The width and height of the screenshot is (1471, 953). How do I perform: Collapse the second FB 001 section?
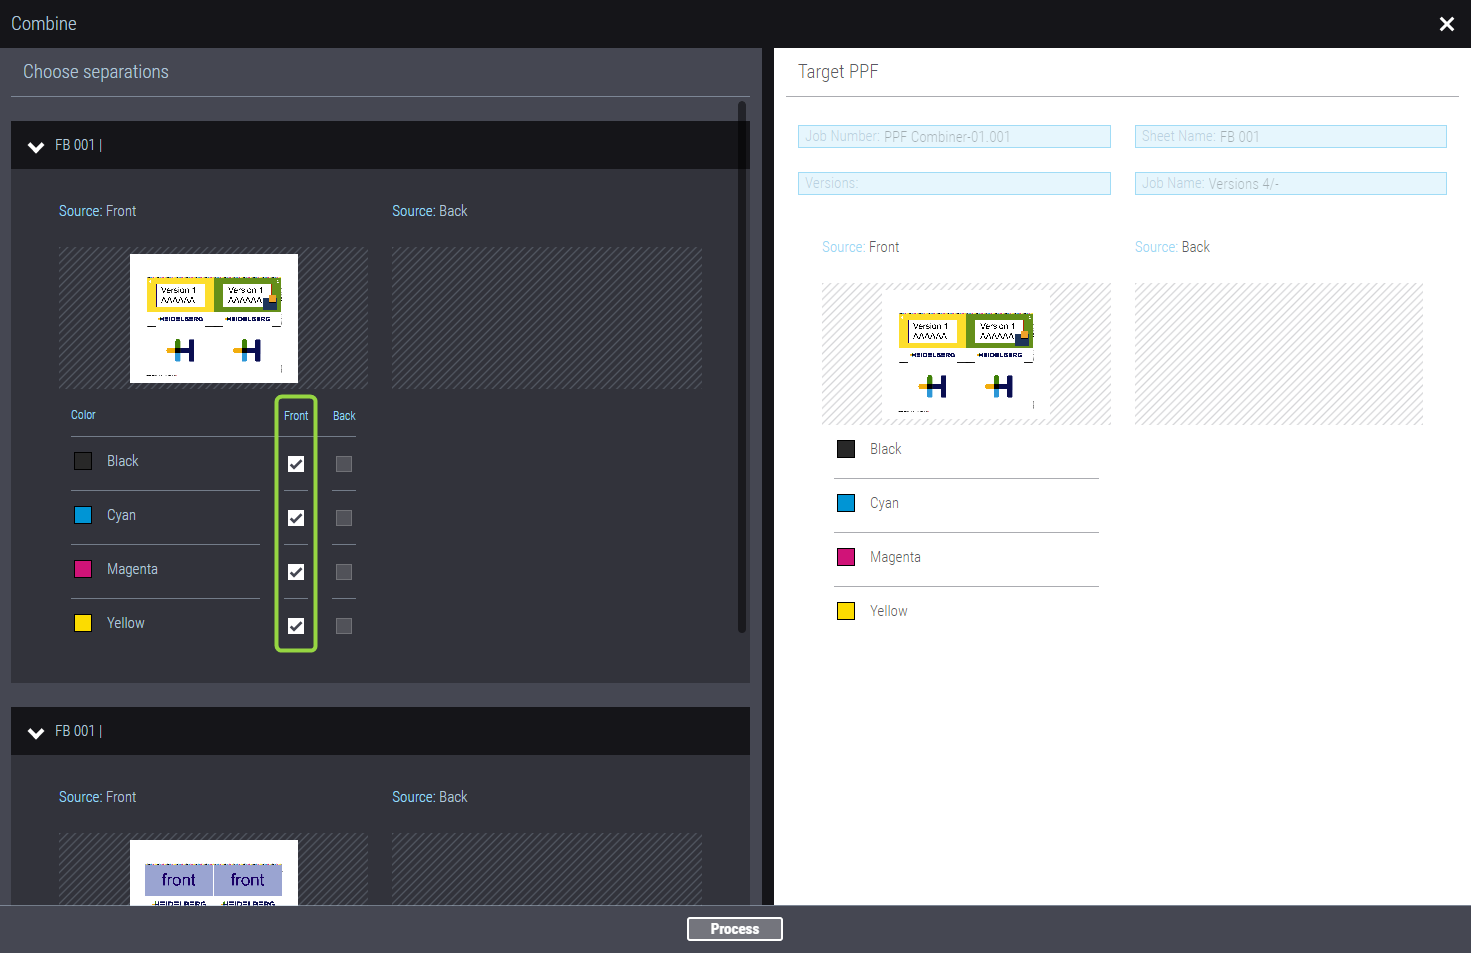click(x=36, y=733)
